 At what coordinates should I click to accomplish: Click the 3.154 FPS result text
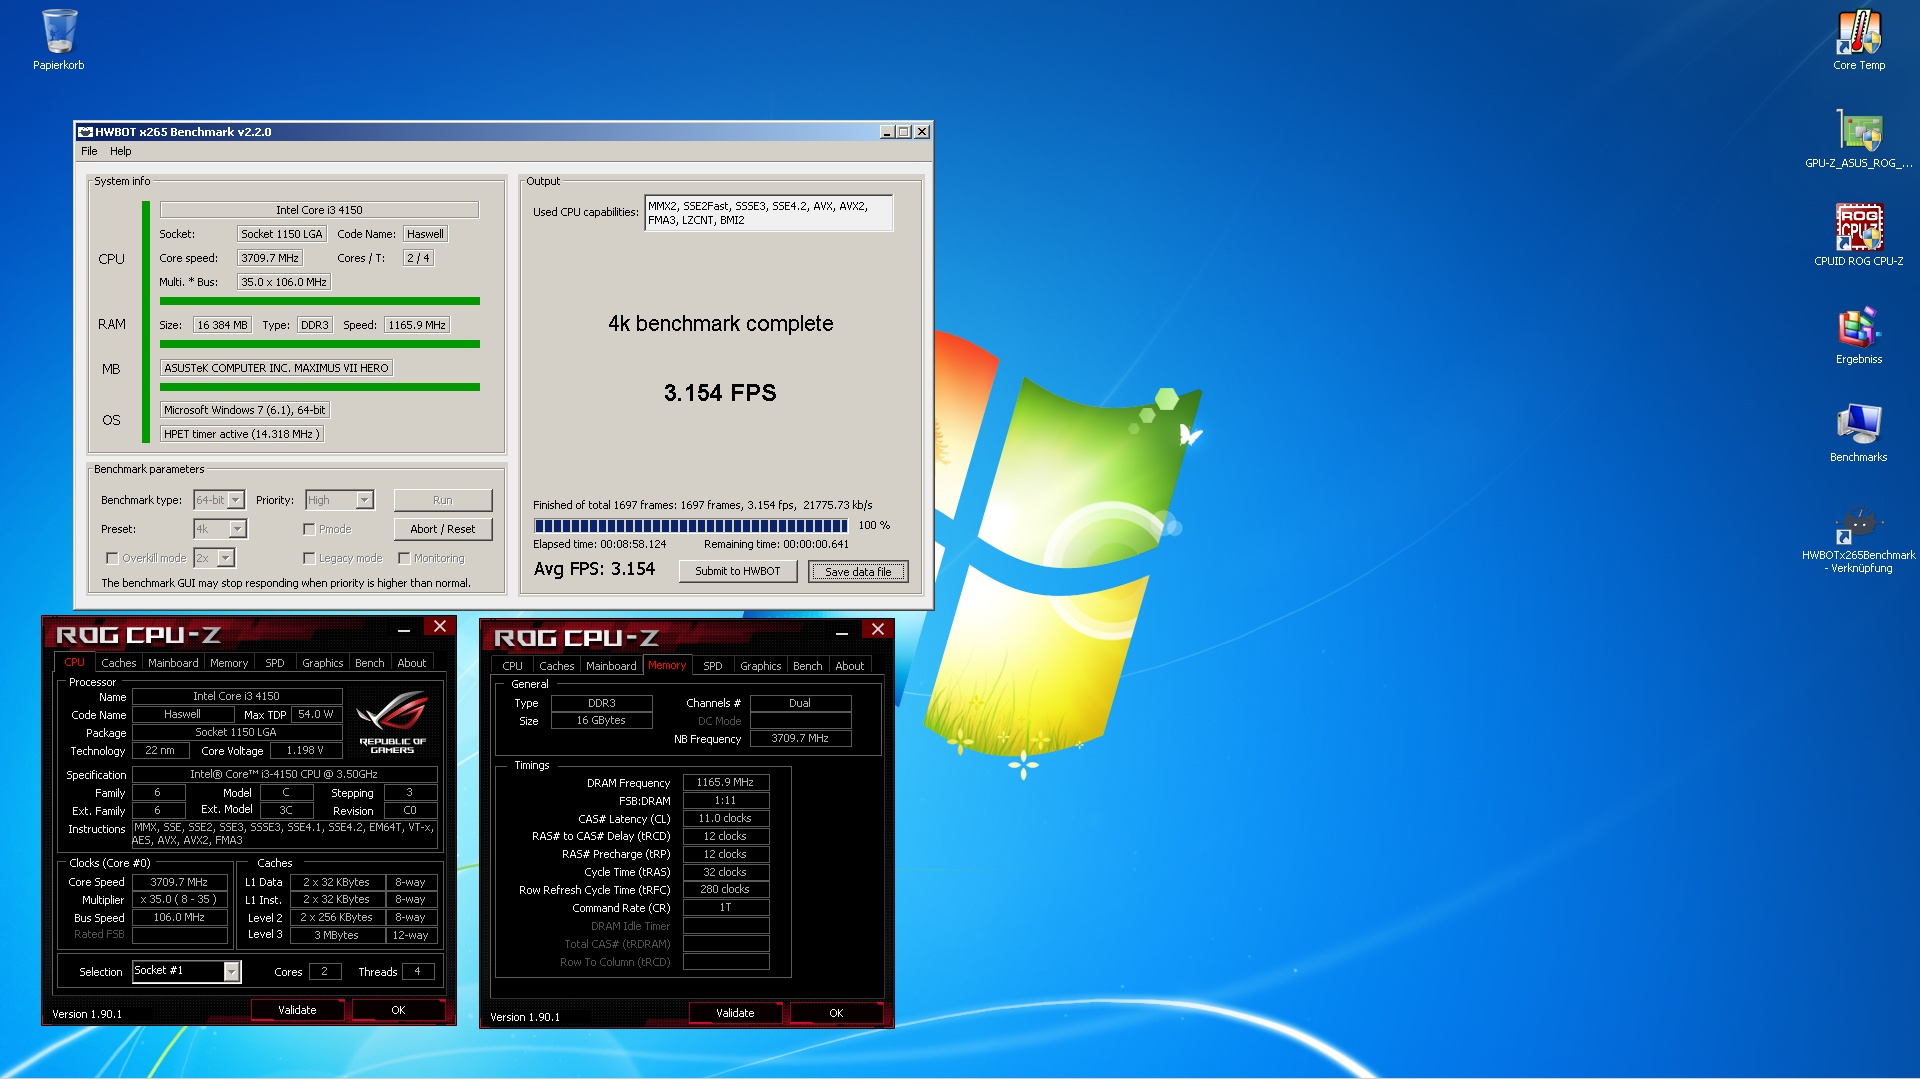click(x=720, y=393)
